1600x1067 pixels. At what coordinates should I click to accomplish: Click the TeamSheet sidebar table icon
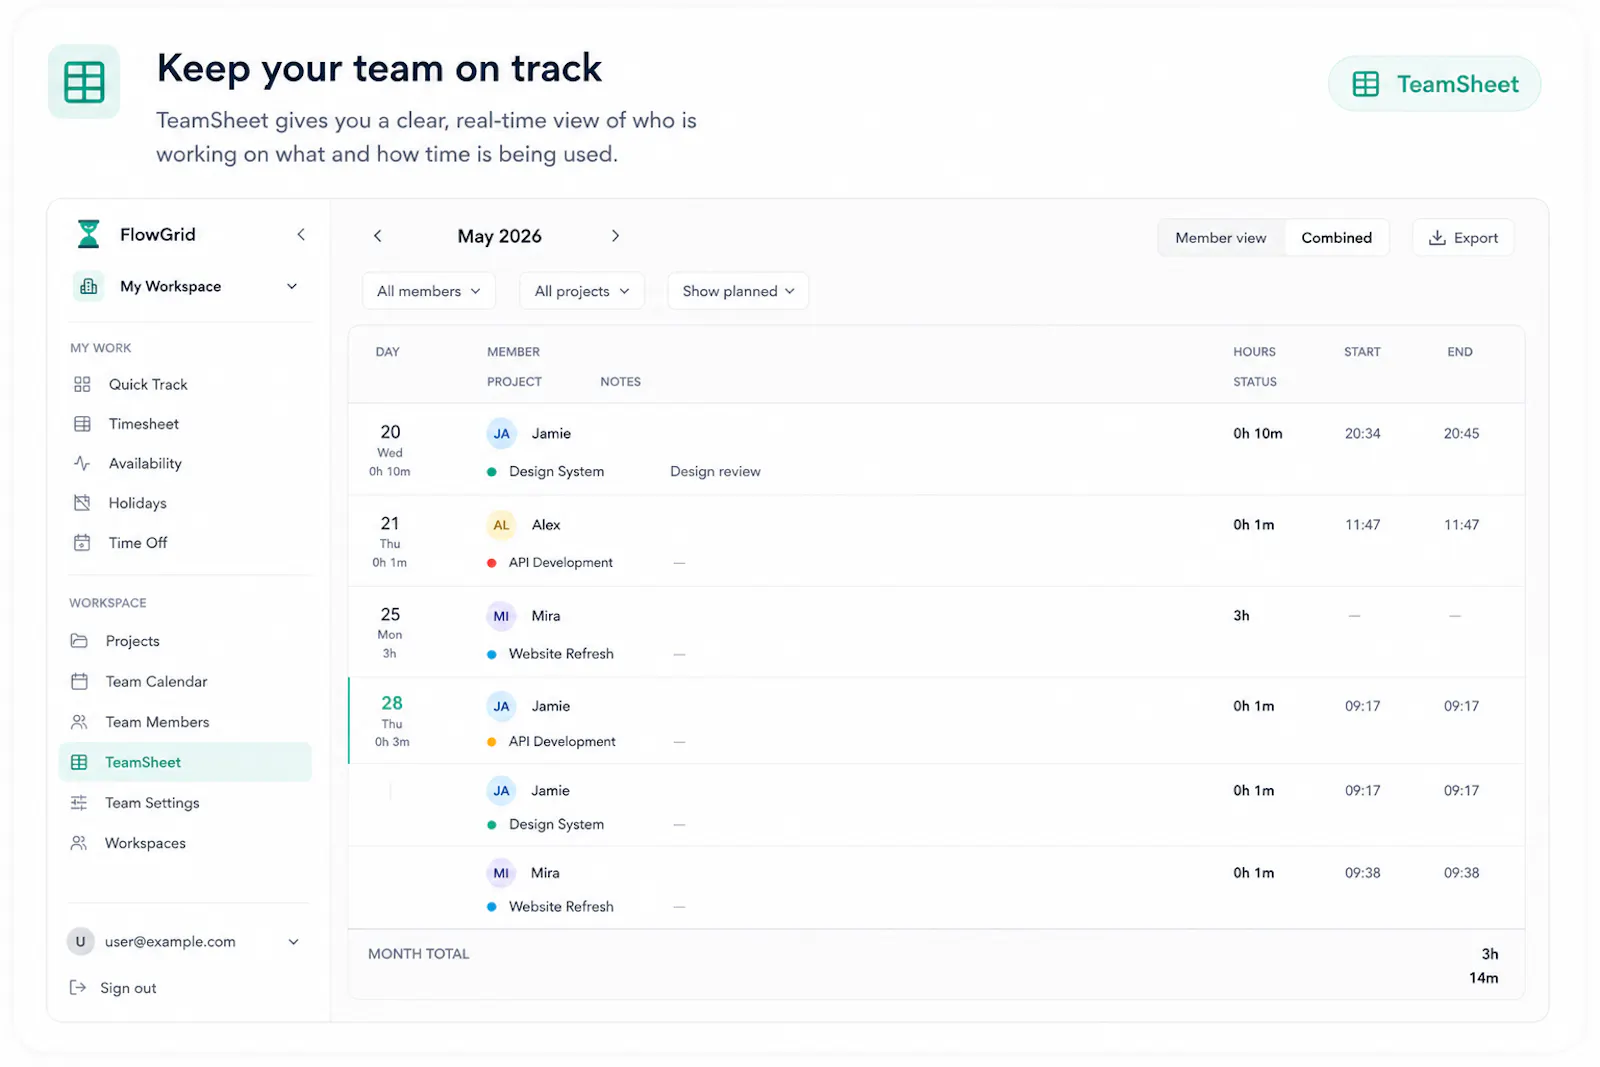pyautogui.click(x=79, y=762)
